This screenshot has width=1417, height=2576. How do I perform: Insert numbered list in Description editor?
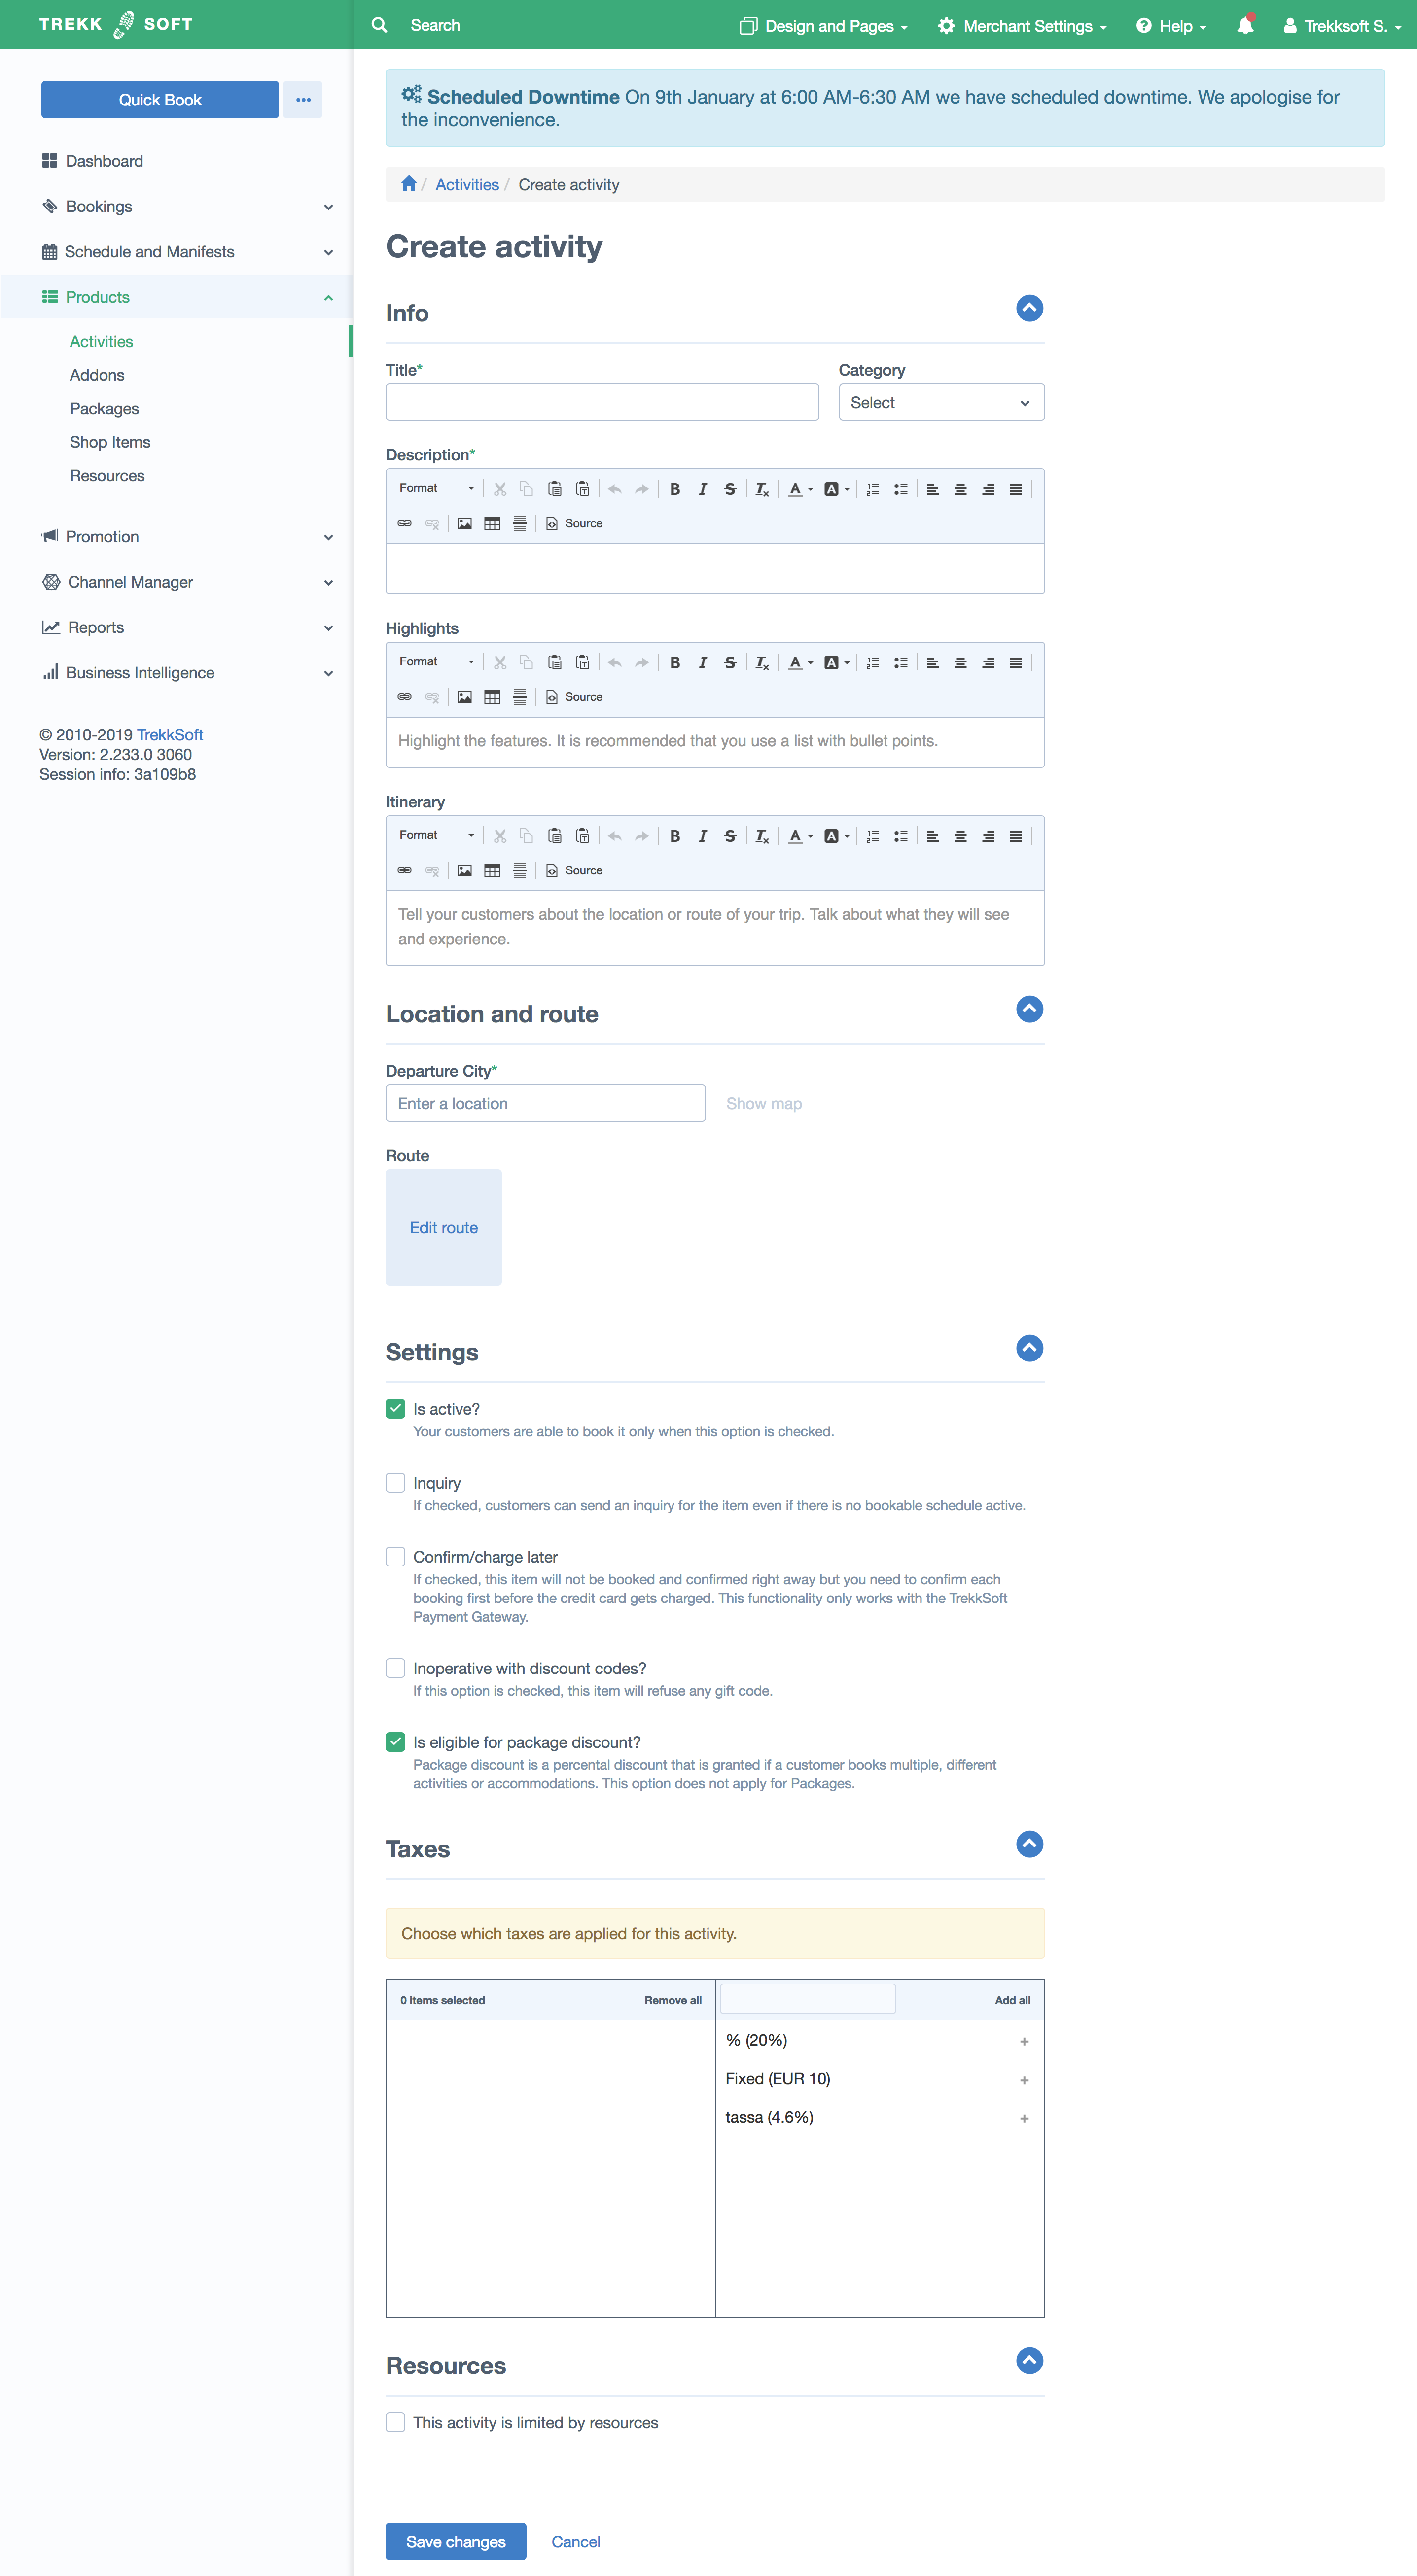click(x=872, y=489)
